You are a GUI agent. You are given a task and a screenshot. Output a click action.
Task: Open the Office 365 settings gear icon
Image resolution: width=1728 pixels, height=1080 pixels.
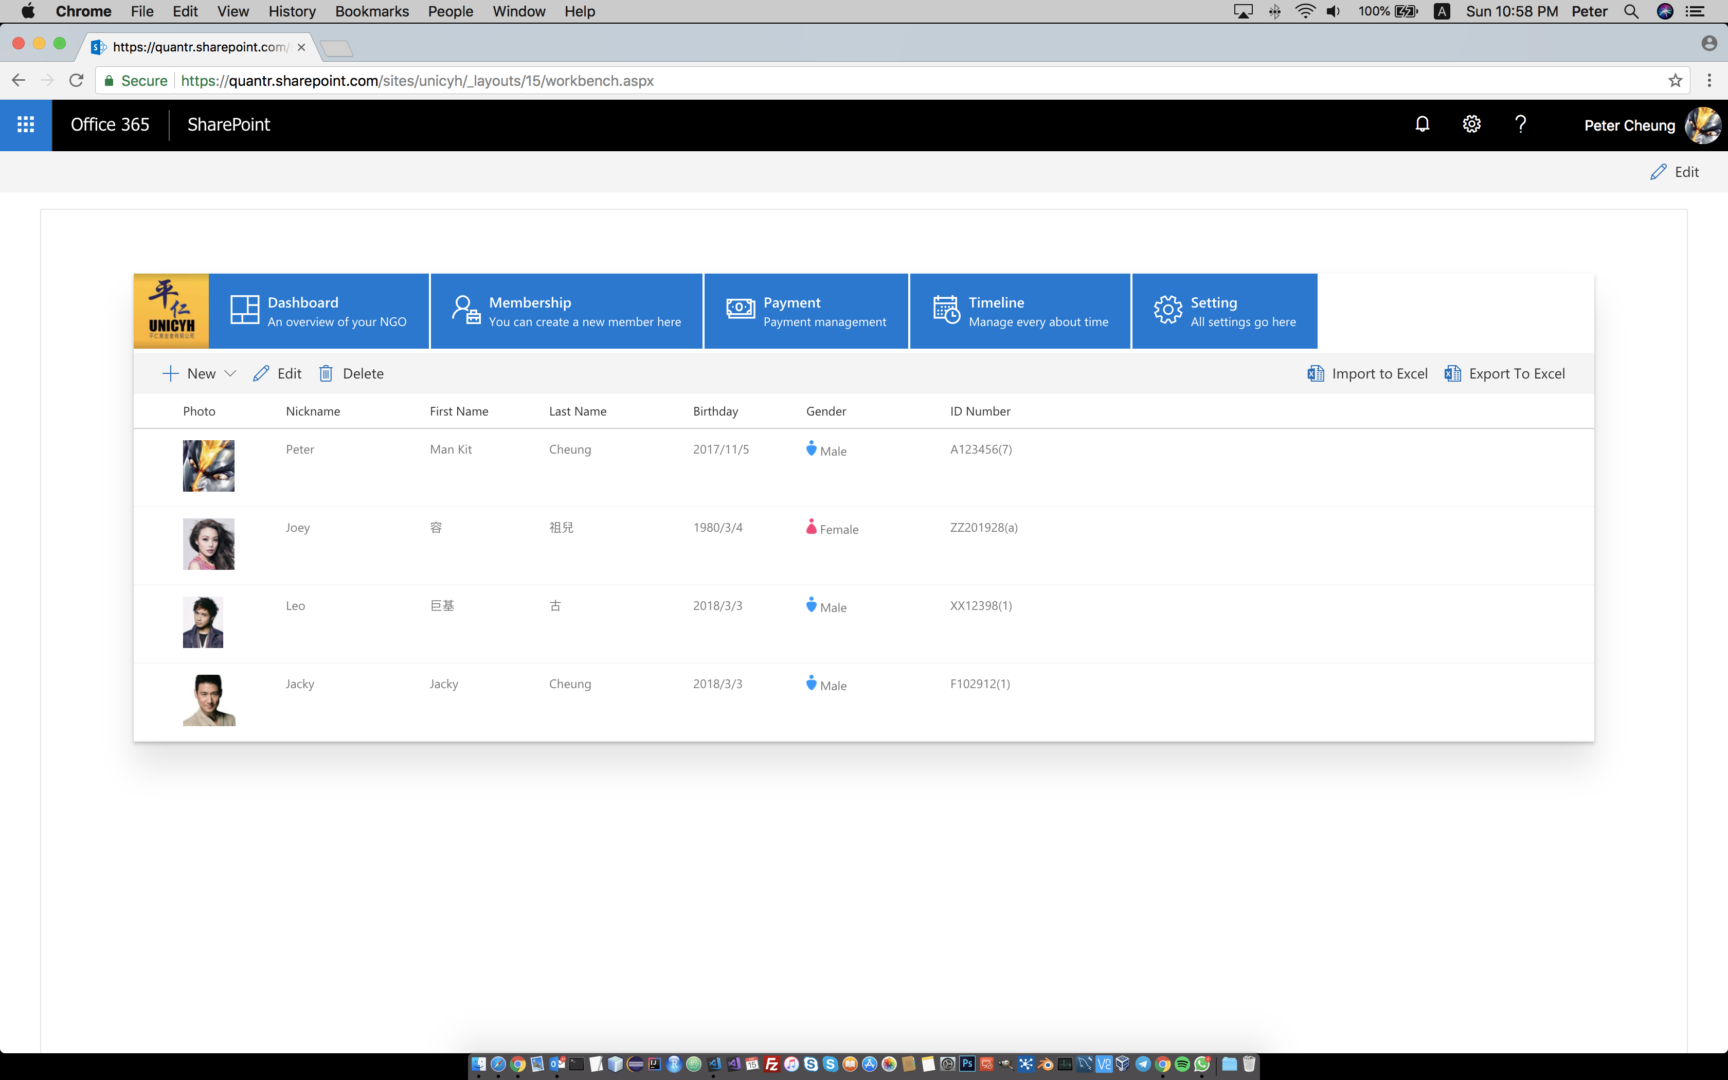pos(1471,124)
